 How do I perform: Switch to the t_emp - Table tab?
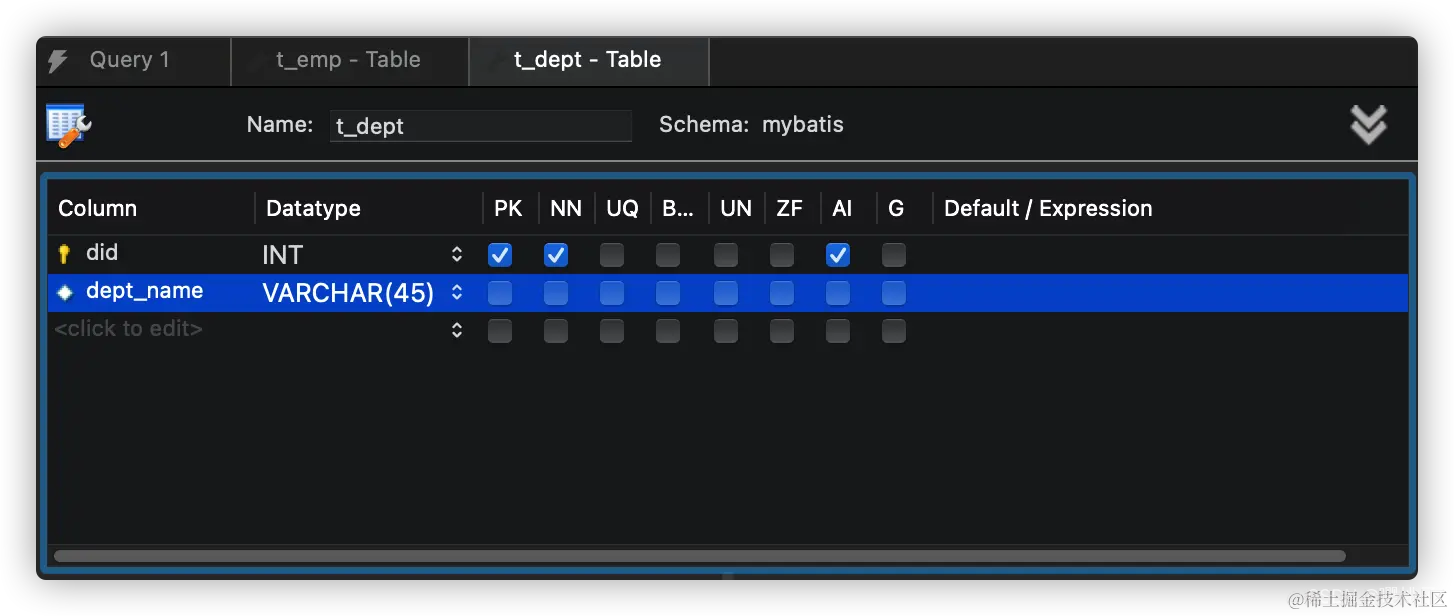[348, 60]
